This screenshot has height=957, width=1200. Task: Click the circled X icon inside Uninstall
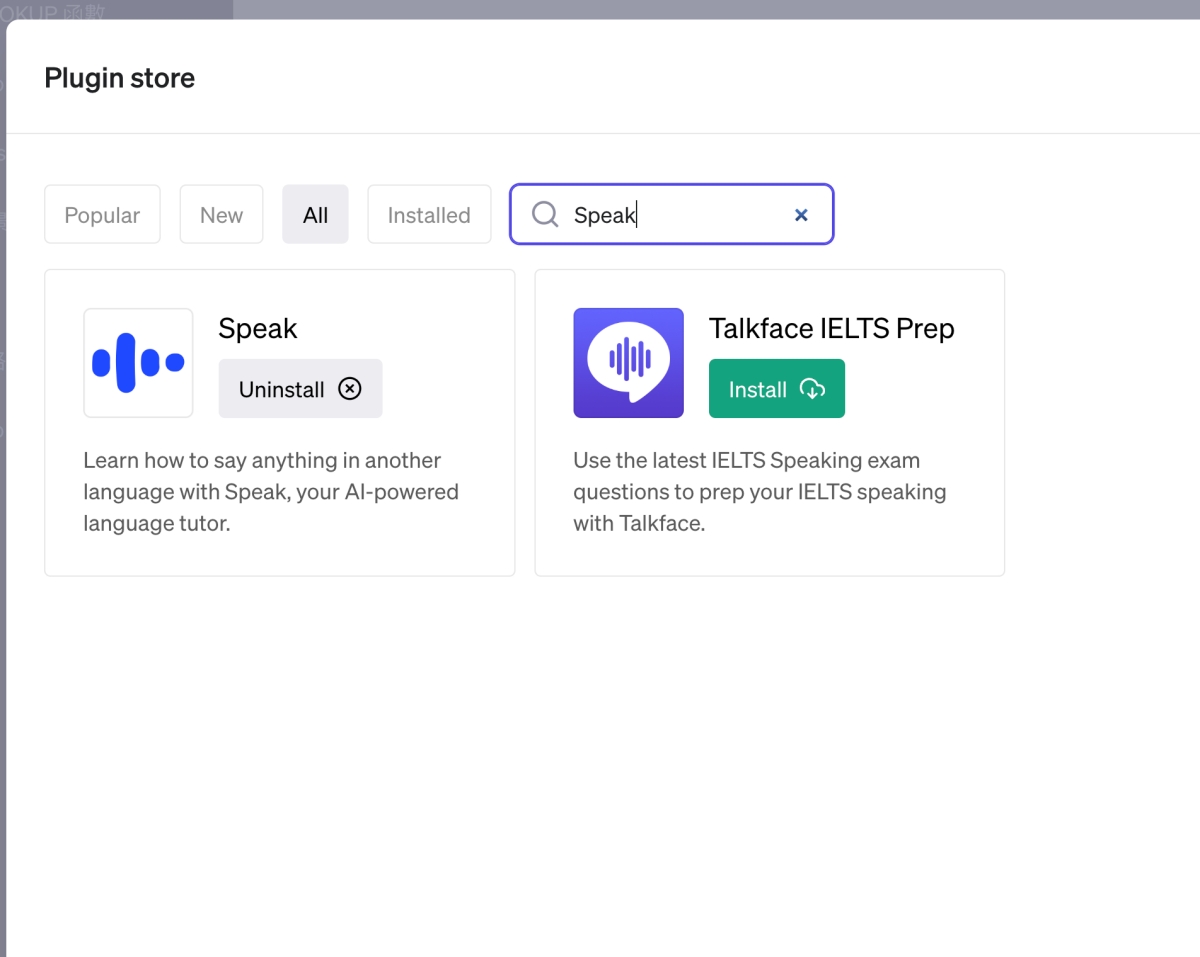(349, 389)
